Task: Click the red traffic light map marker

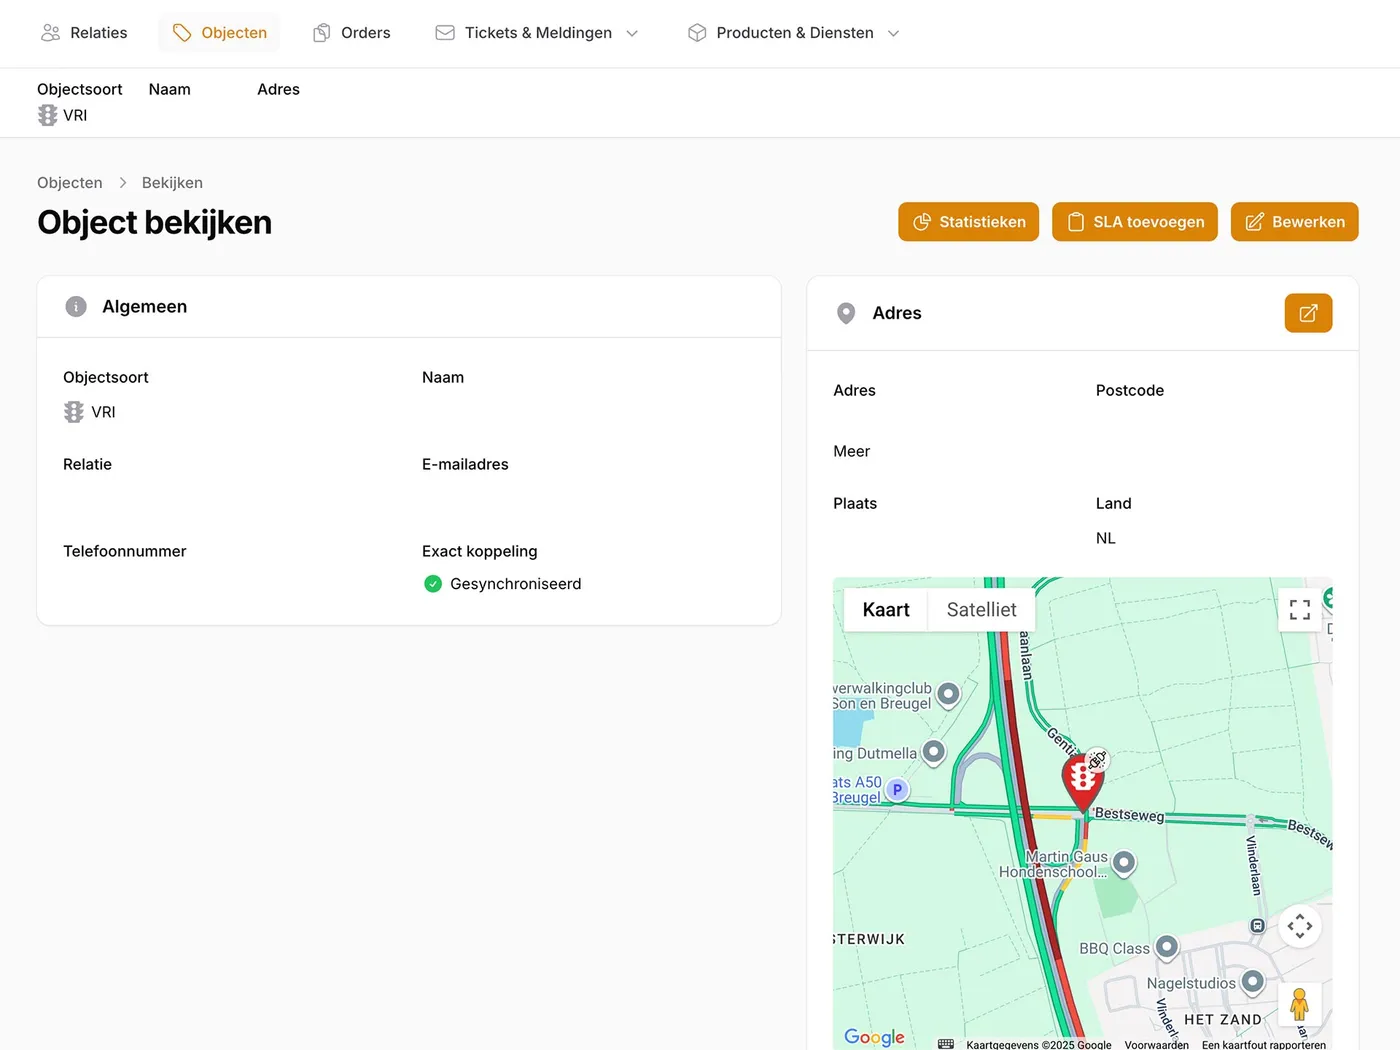Action: tap(1082, 781)
